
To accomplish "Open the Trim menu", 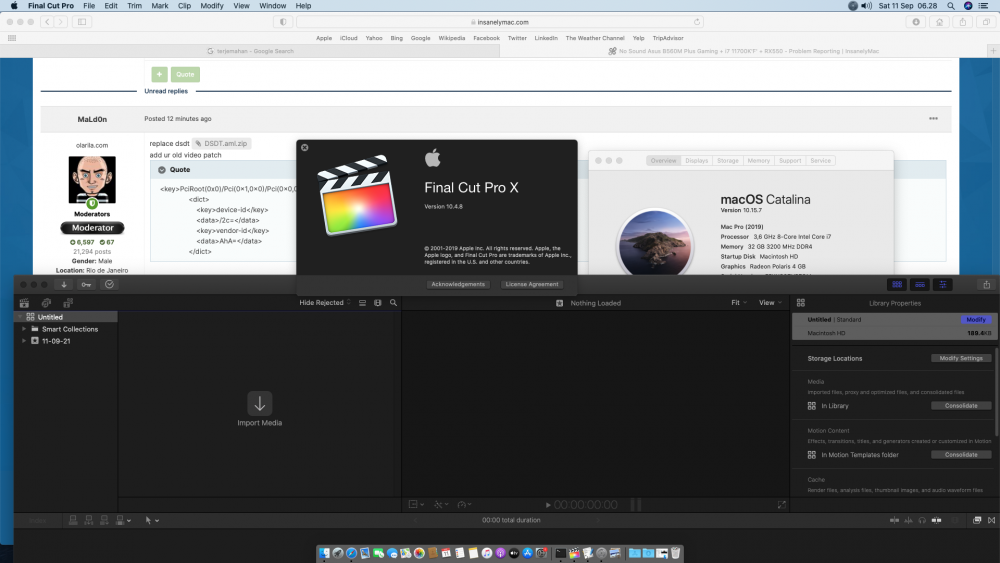I will (134, 6).
